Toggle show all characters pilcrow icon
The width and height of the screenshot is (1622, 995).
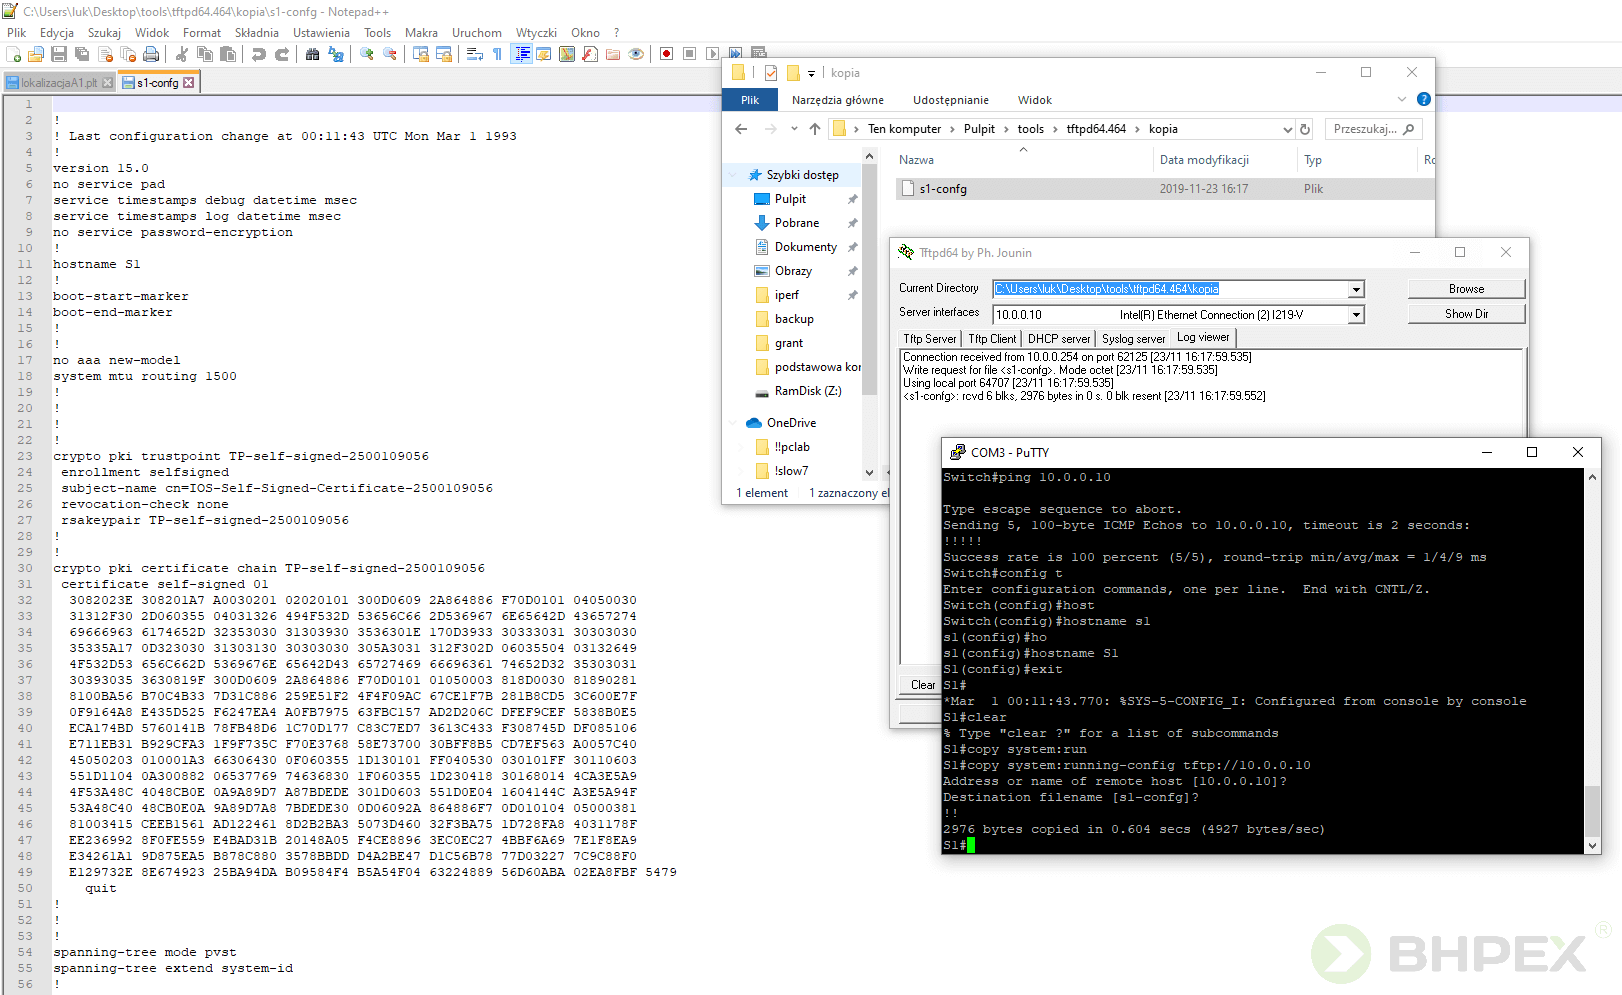[498, 54]
